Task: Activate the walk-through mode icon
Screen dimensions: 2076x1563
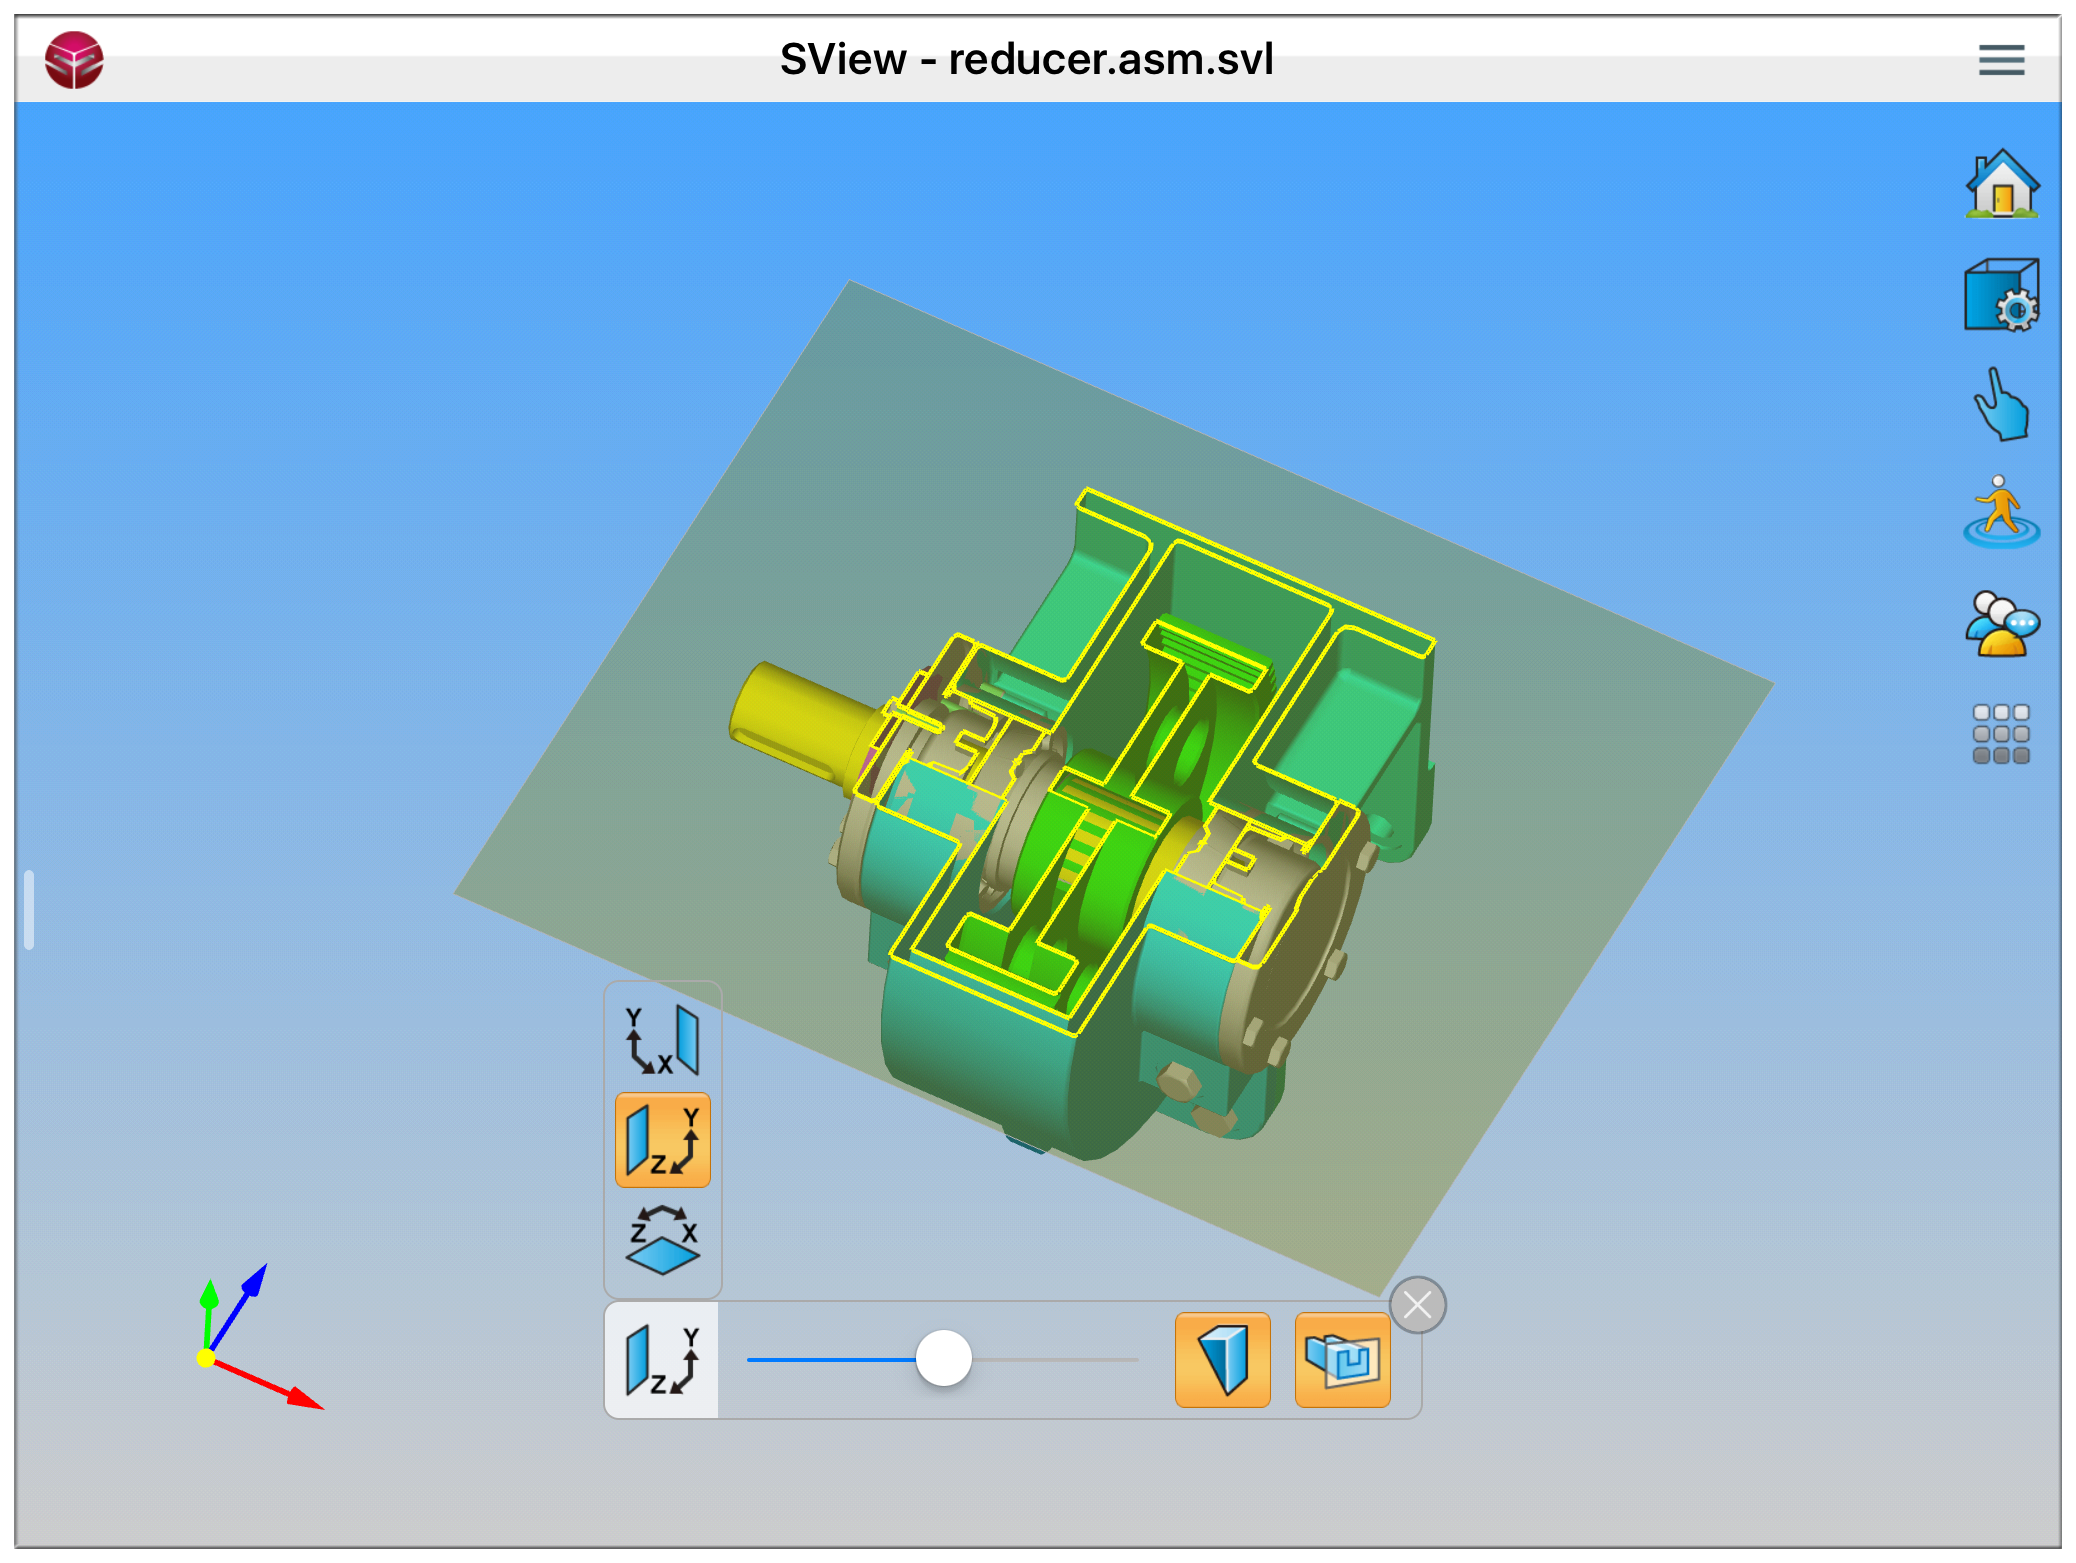Action: click(x=2001, y=511)
